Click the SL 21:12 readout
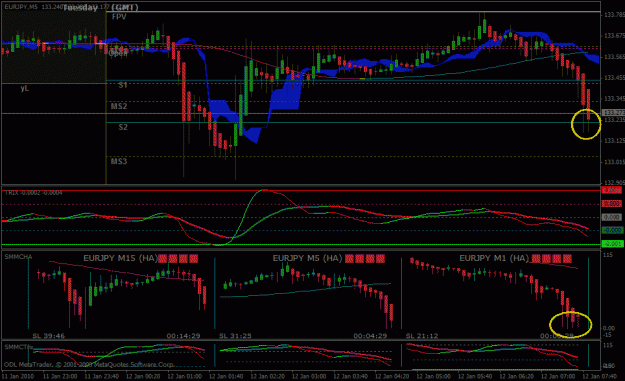The image size is (625, 381). (x=422, y=336)
